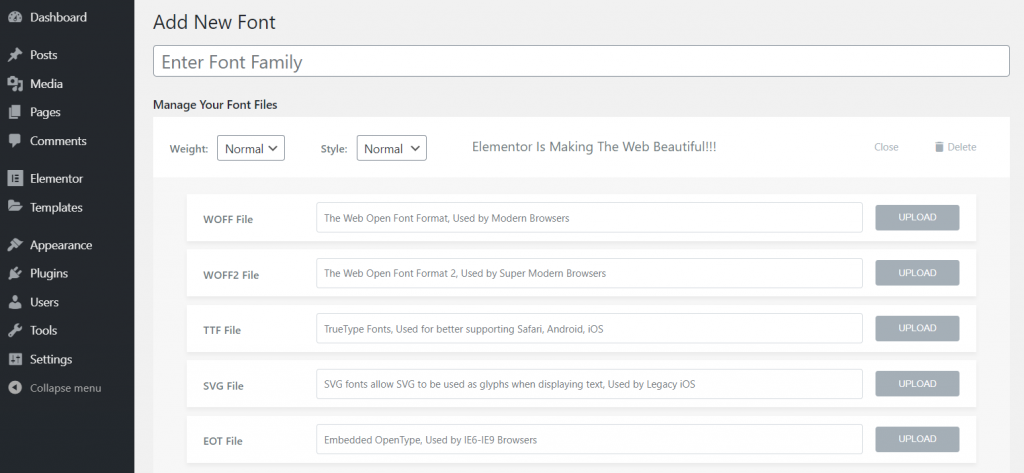1024x473 pixels.
Task: Go to the Settings menu
Action: pos(50,359)
